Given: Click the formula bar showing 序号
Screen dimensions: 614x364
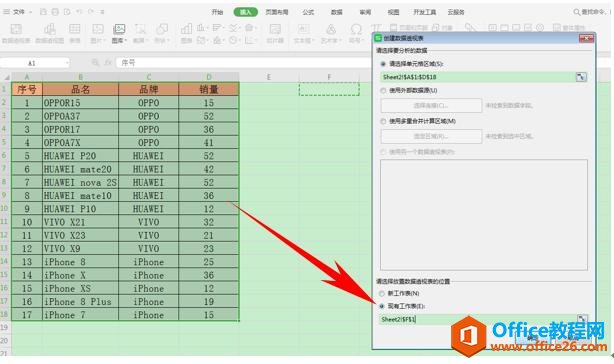Looking at the screenshot, I should (x=243, y=63).
